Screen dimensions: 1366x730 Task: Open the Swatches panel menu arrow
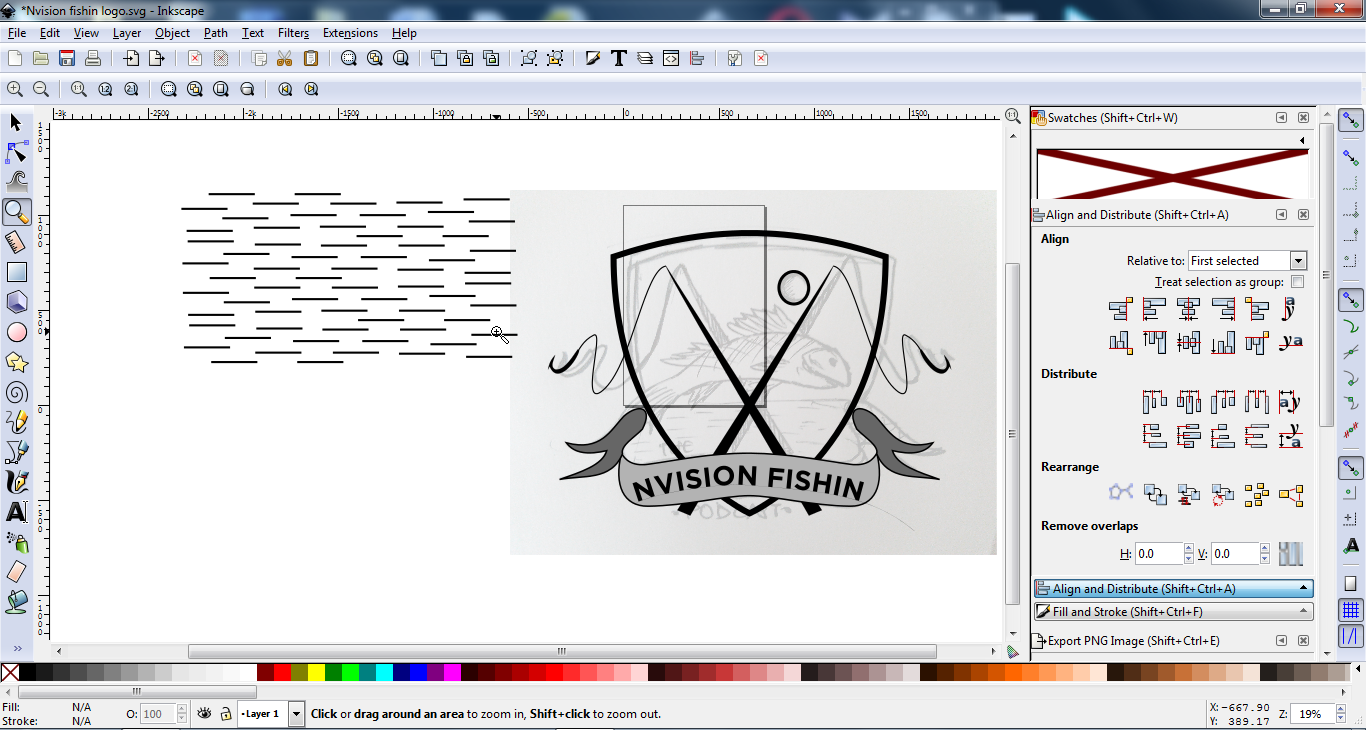click(1302, 140)
